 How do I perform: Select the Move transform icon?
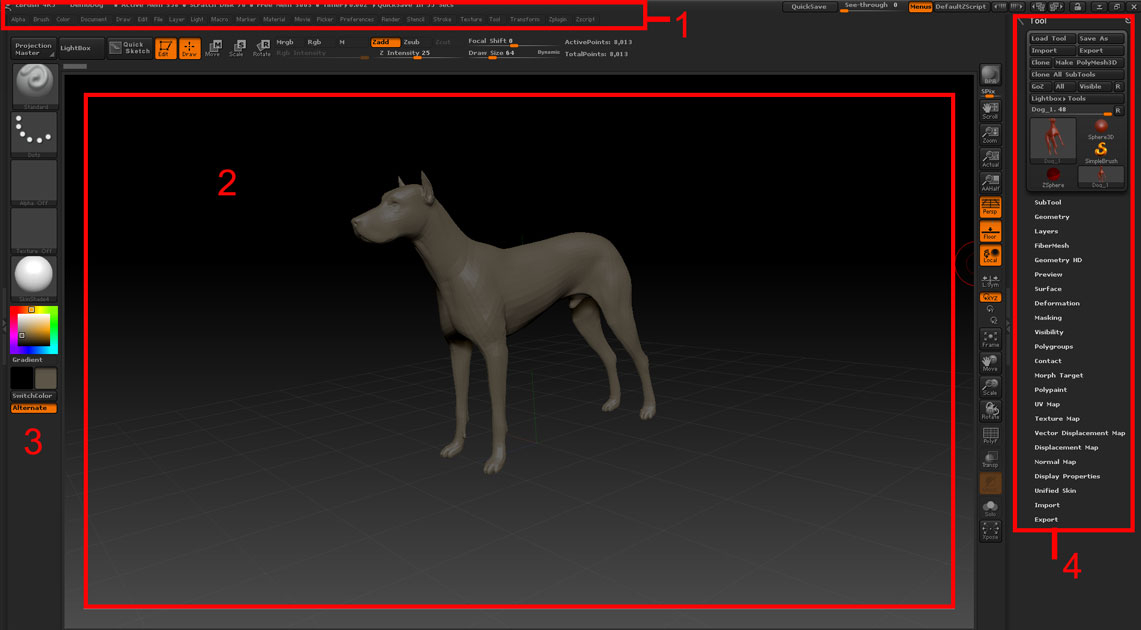pos(212,49)
